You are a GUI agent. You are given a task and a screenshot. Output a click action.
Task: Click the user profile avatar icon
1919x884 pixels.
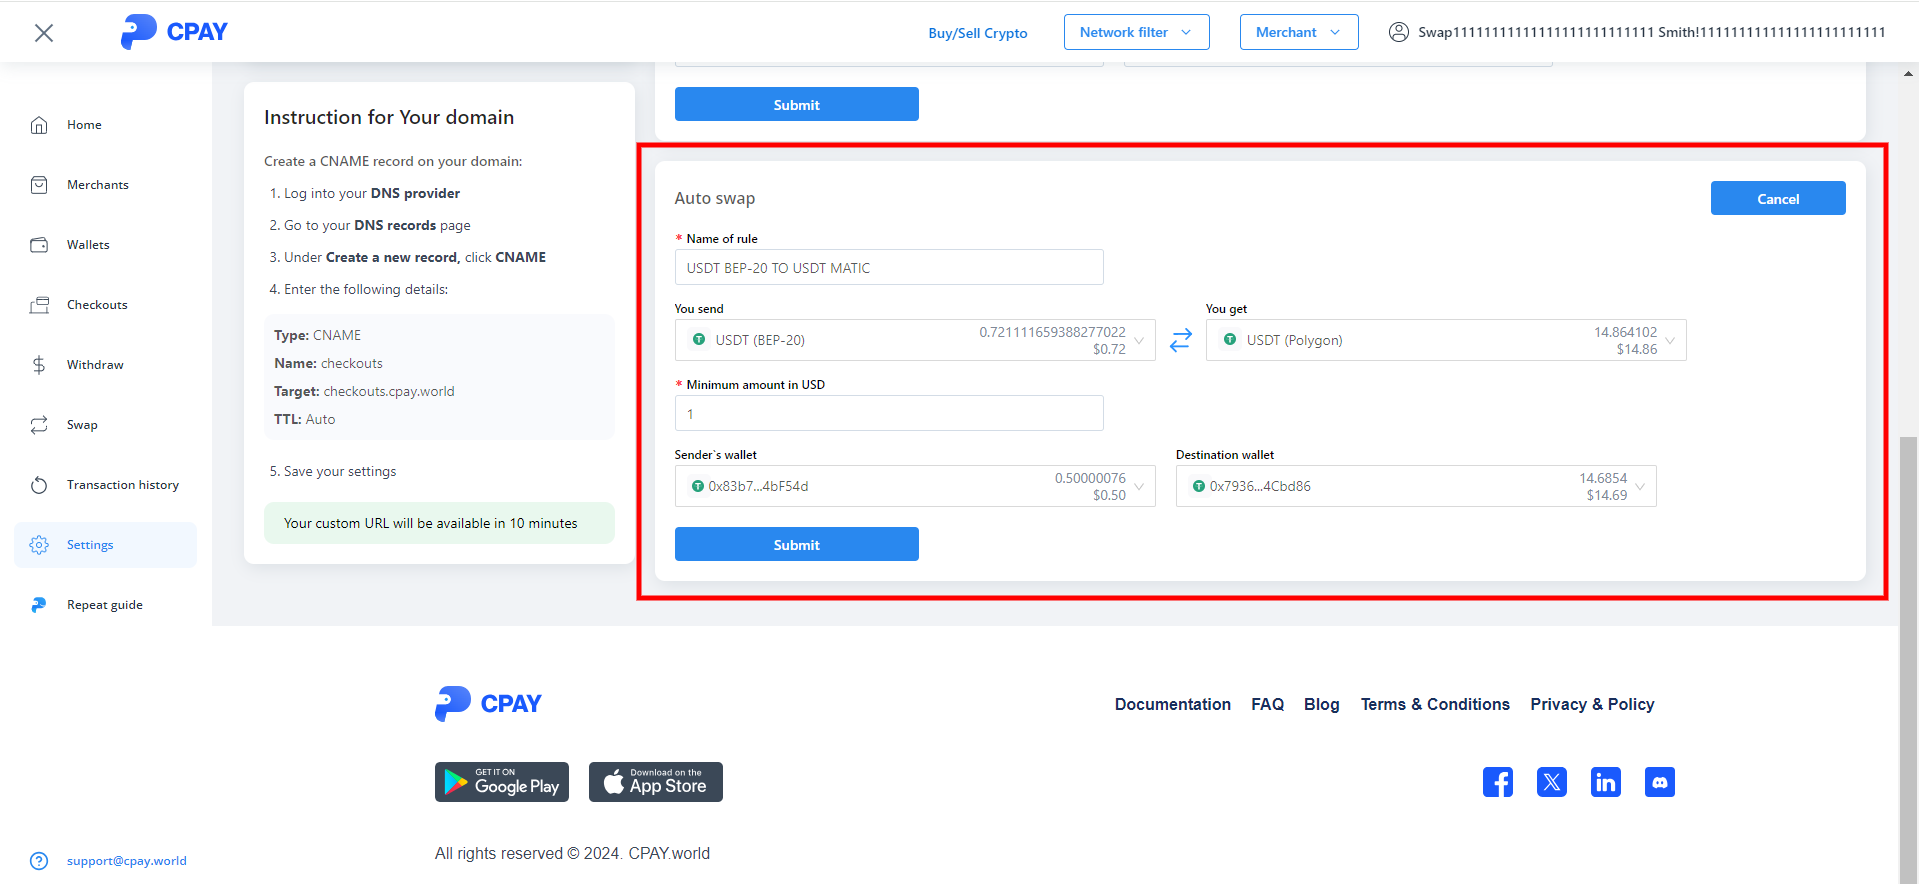pos(1399,32)
